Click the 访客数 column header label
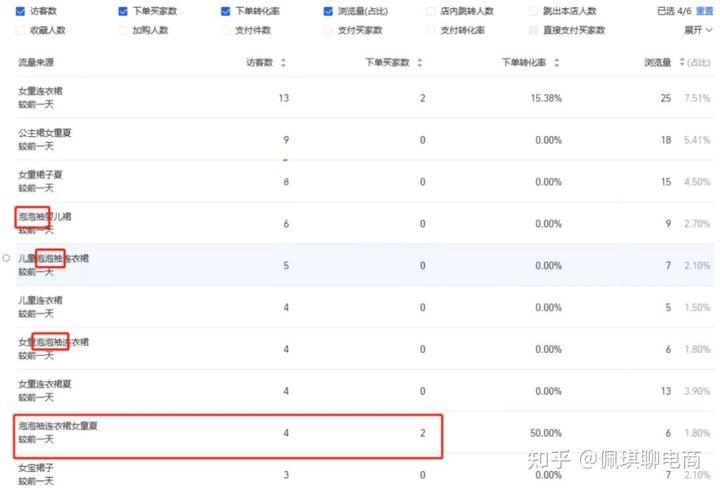Viewport: 720px width, 489px height. pyautogui.click(x=259, y=62)
